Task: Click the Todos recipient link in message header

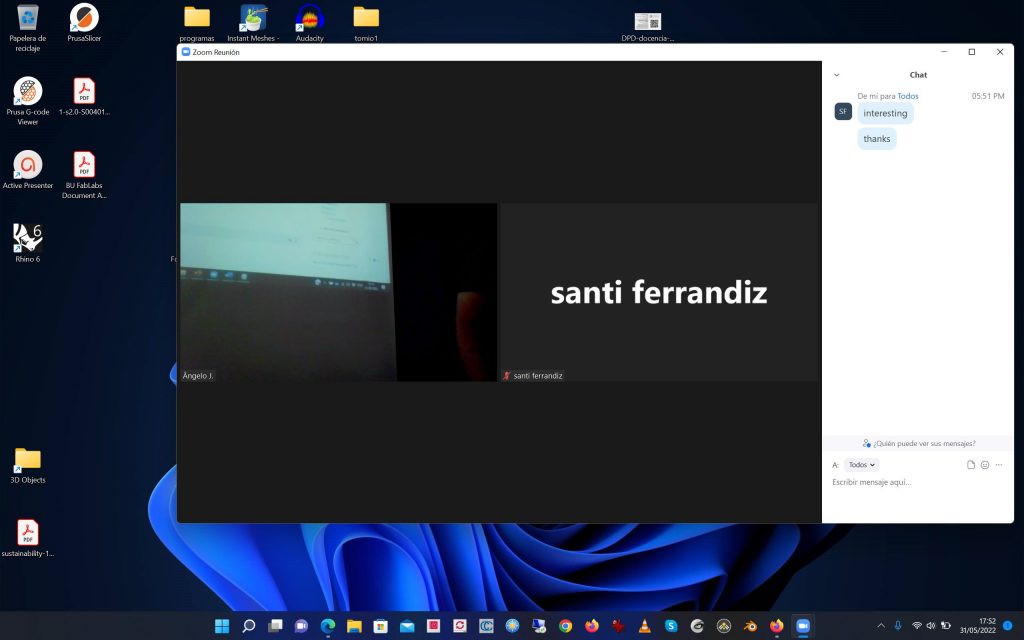Action: 908,96
